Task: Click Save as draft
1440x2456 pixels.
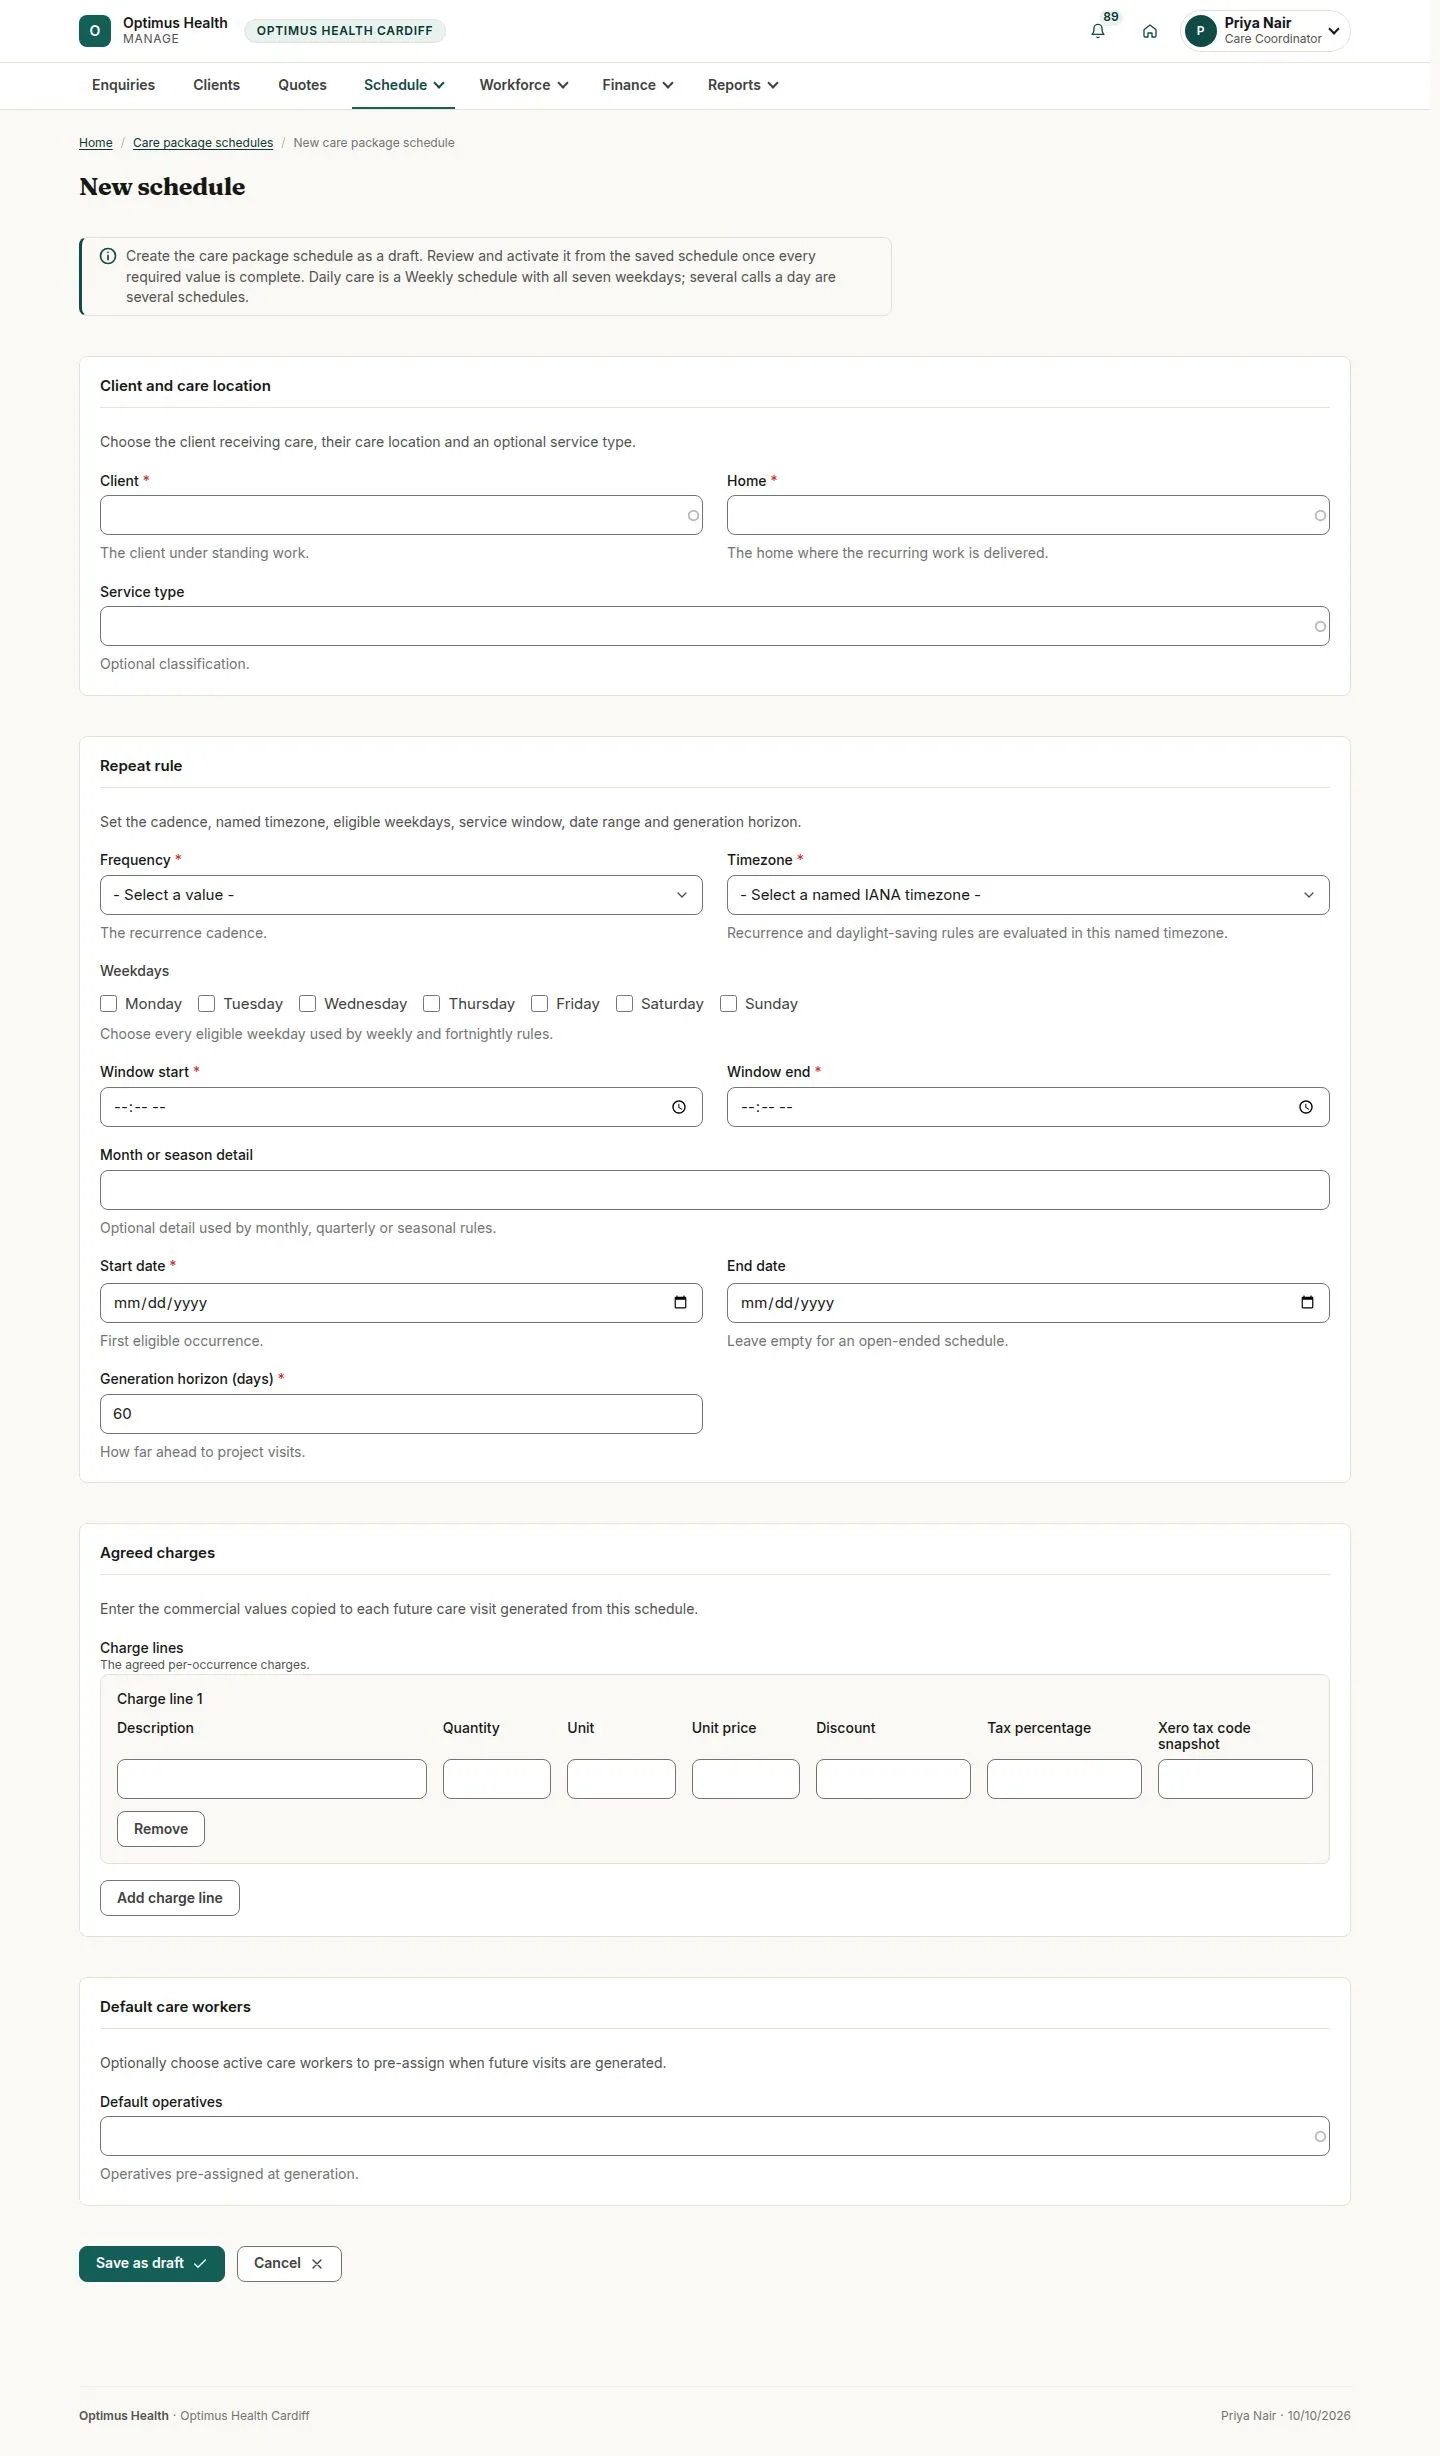Action: (x=152, y=2263)
